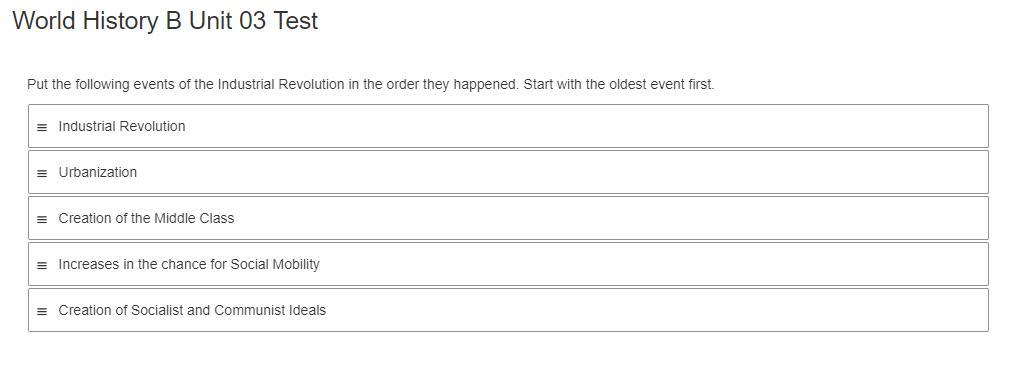Click the 'Urbanization' item text

coord(98,172)
